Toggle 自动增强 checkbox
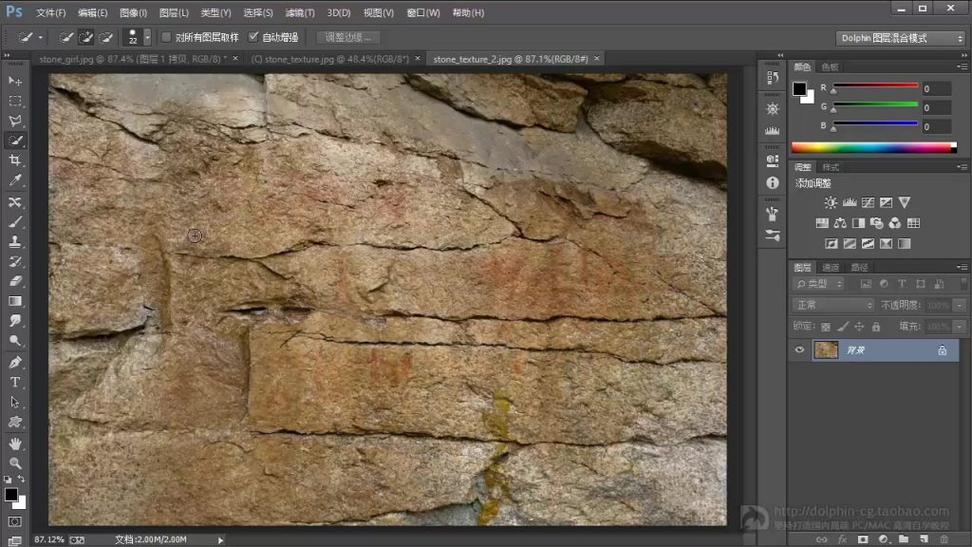Image resolution: width=972 pixels, height=547 pixels. click(x=253, y=37)
